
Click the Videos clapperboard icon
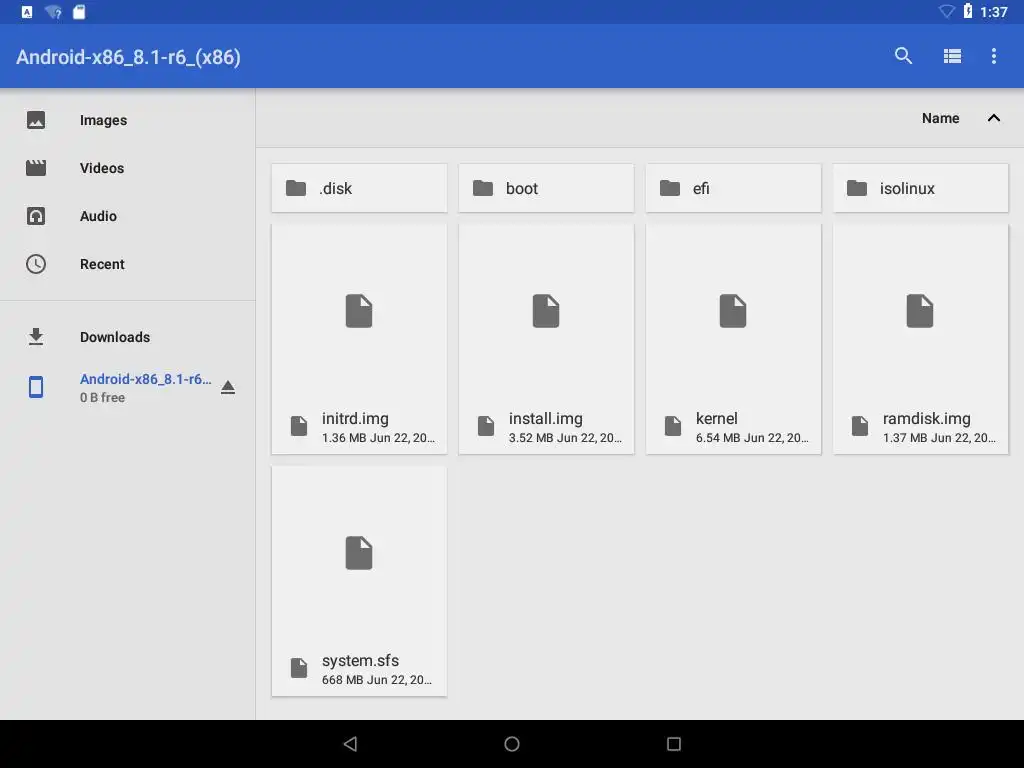pos(36,168)
